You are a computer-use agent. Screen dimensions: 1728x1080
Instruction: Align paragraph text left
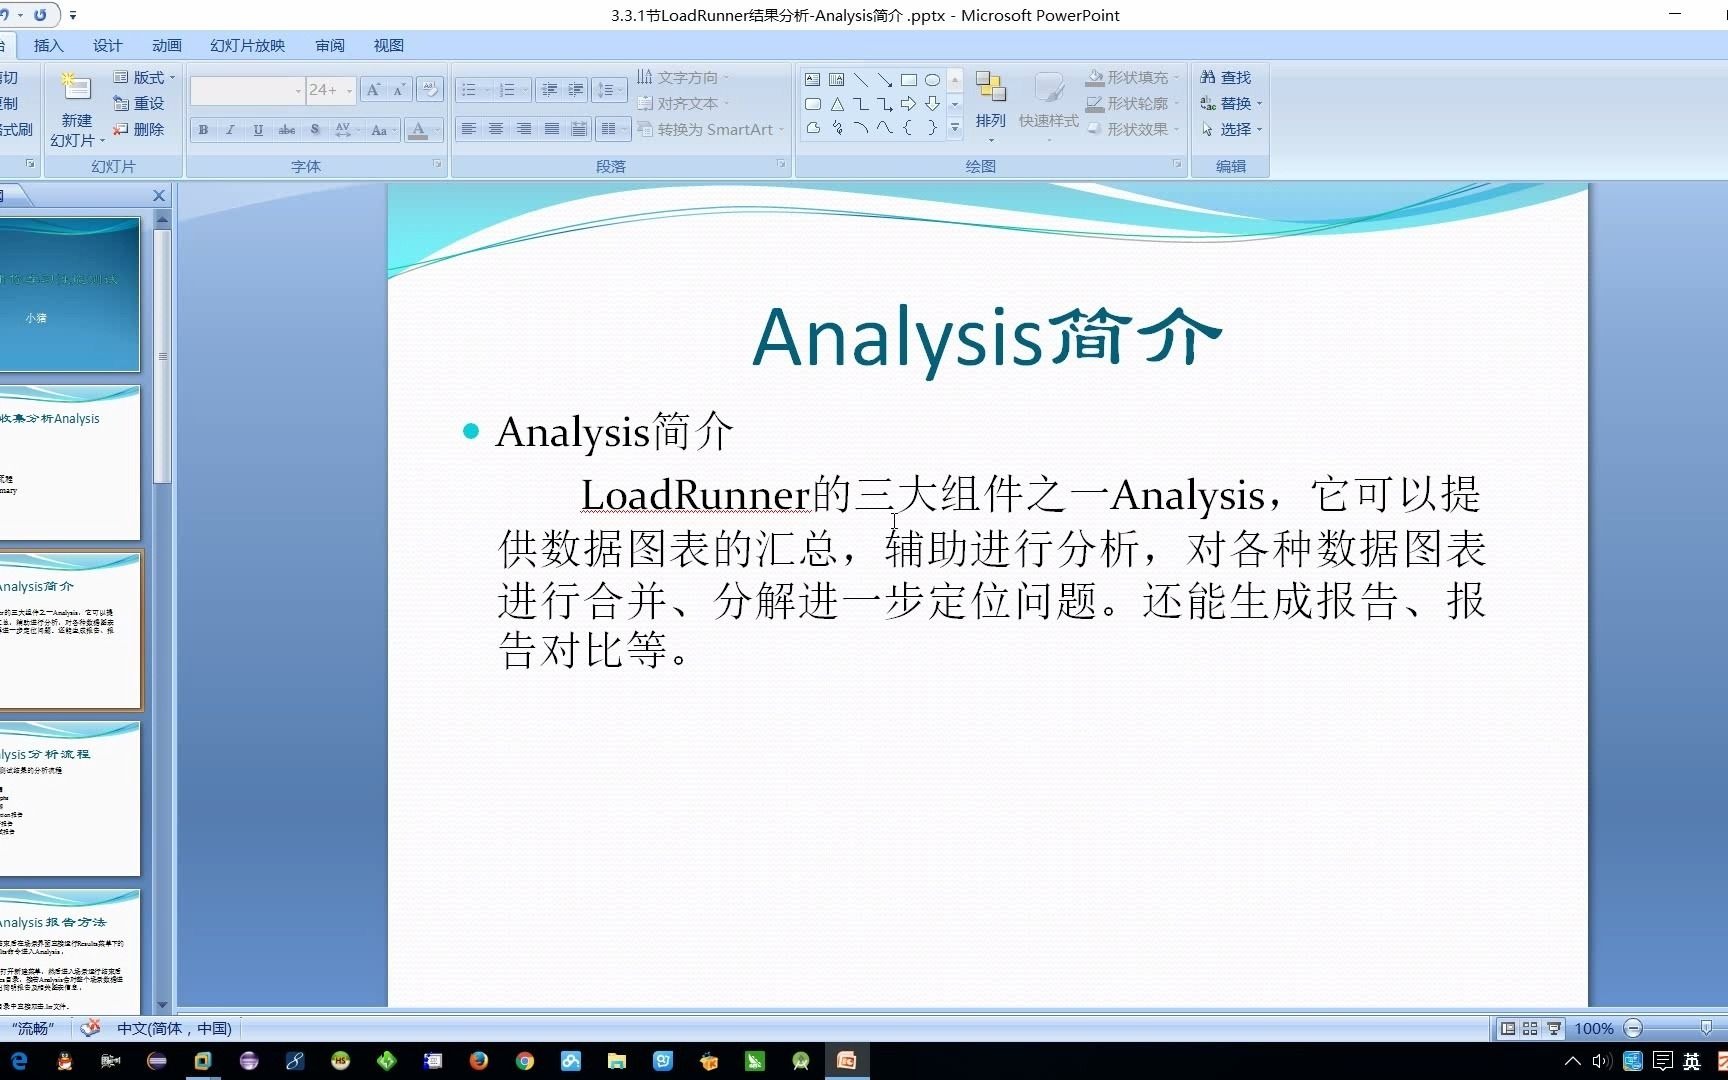468,129
